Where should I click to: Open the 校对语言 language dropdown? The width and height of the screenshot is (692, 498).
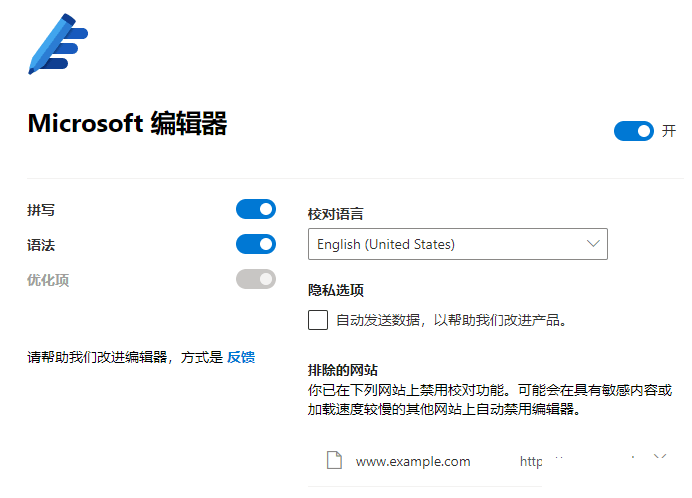pyautogui.click(x=458, y=244)
